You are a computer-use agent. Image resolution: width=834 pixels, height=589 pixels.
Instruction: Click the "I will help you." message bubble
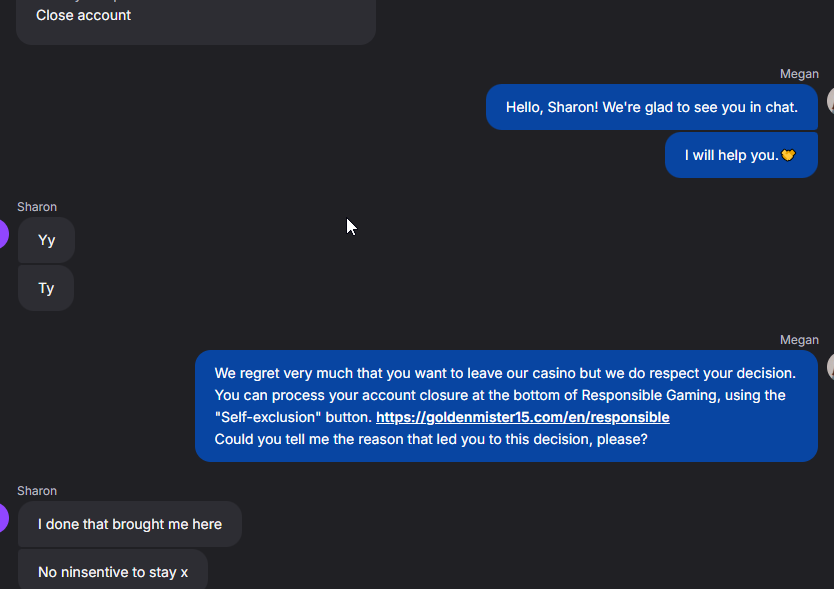click(741, 155)
